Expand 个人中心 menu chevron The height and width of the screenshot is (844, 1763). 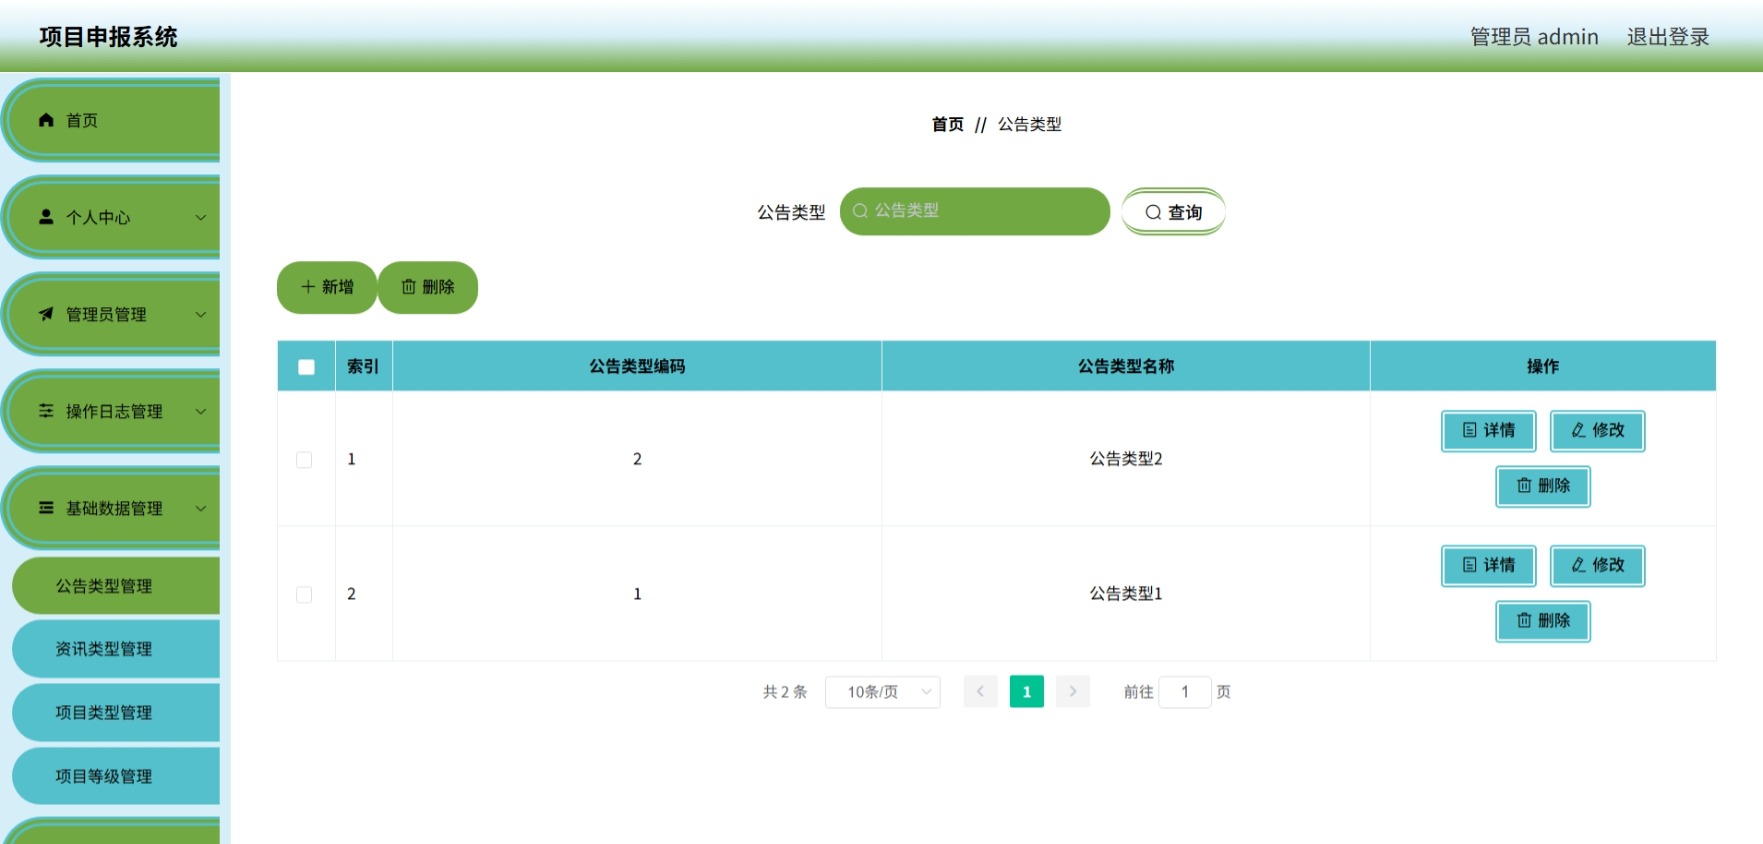pyautogui.click(x=201, y=217)
